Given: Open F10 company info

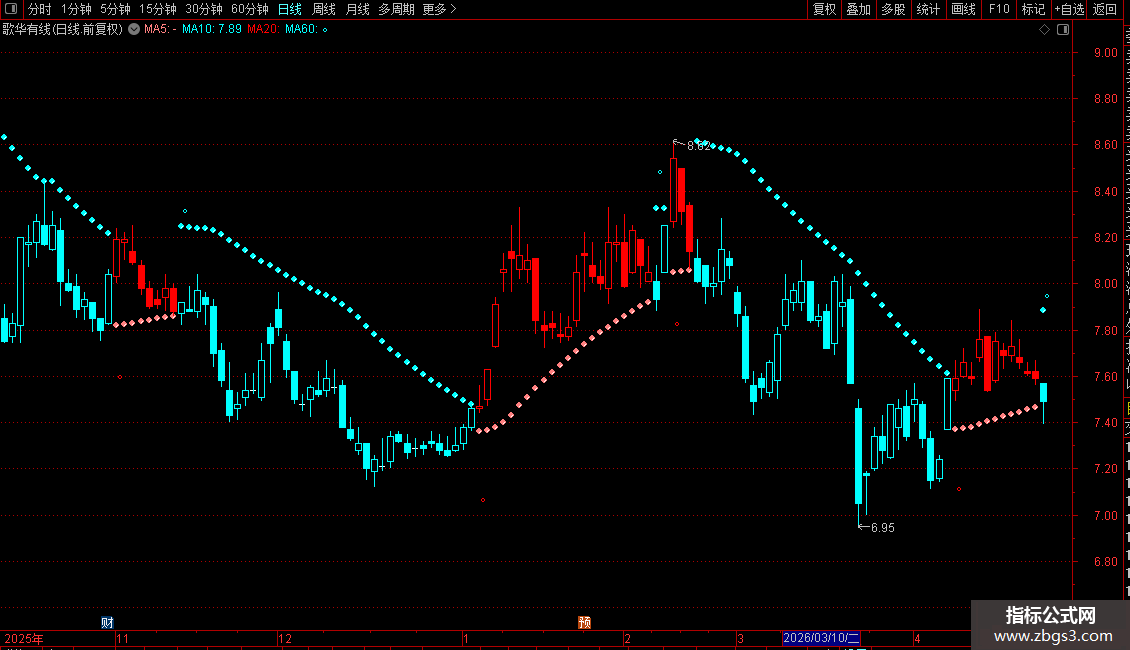Looking at the screenshot, I should (x=999, y=9).
